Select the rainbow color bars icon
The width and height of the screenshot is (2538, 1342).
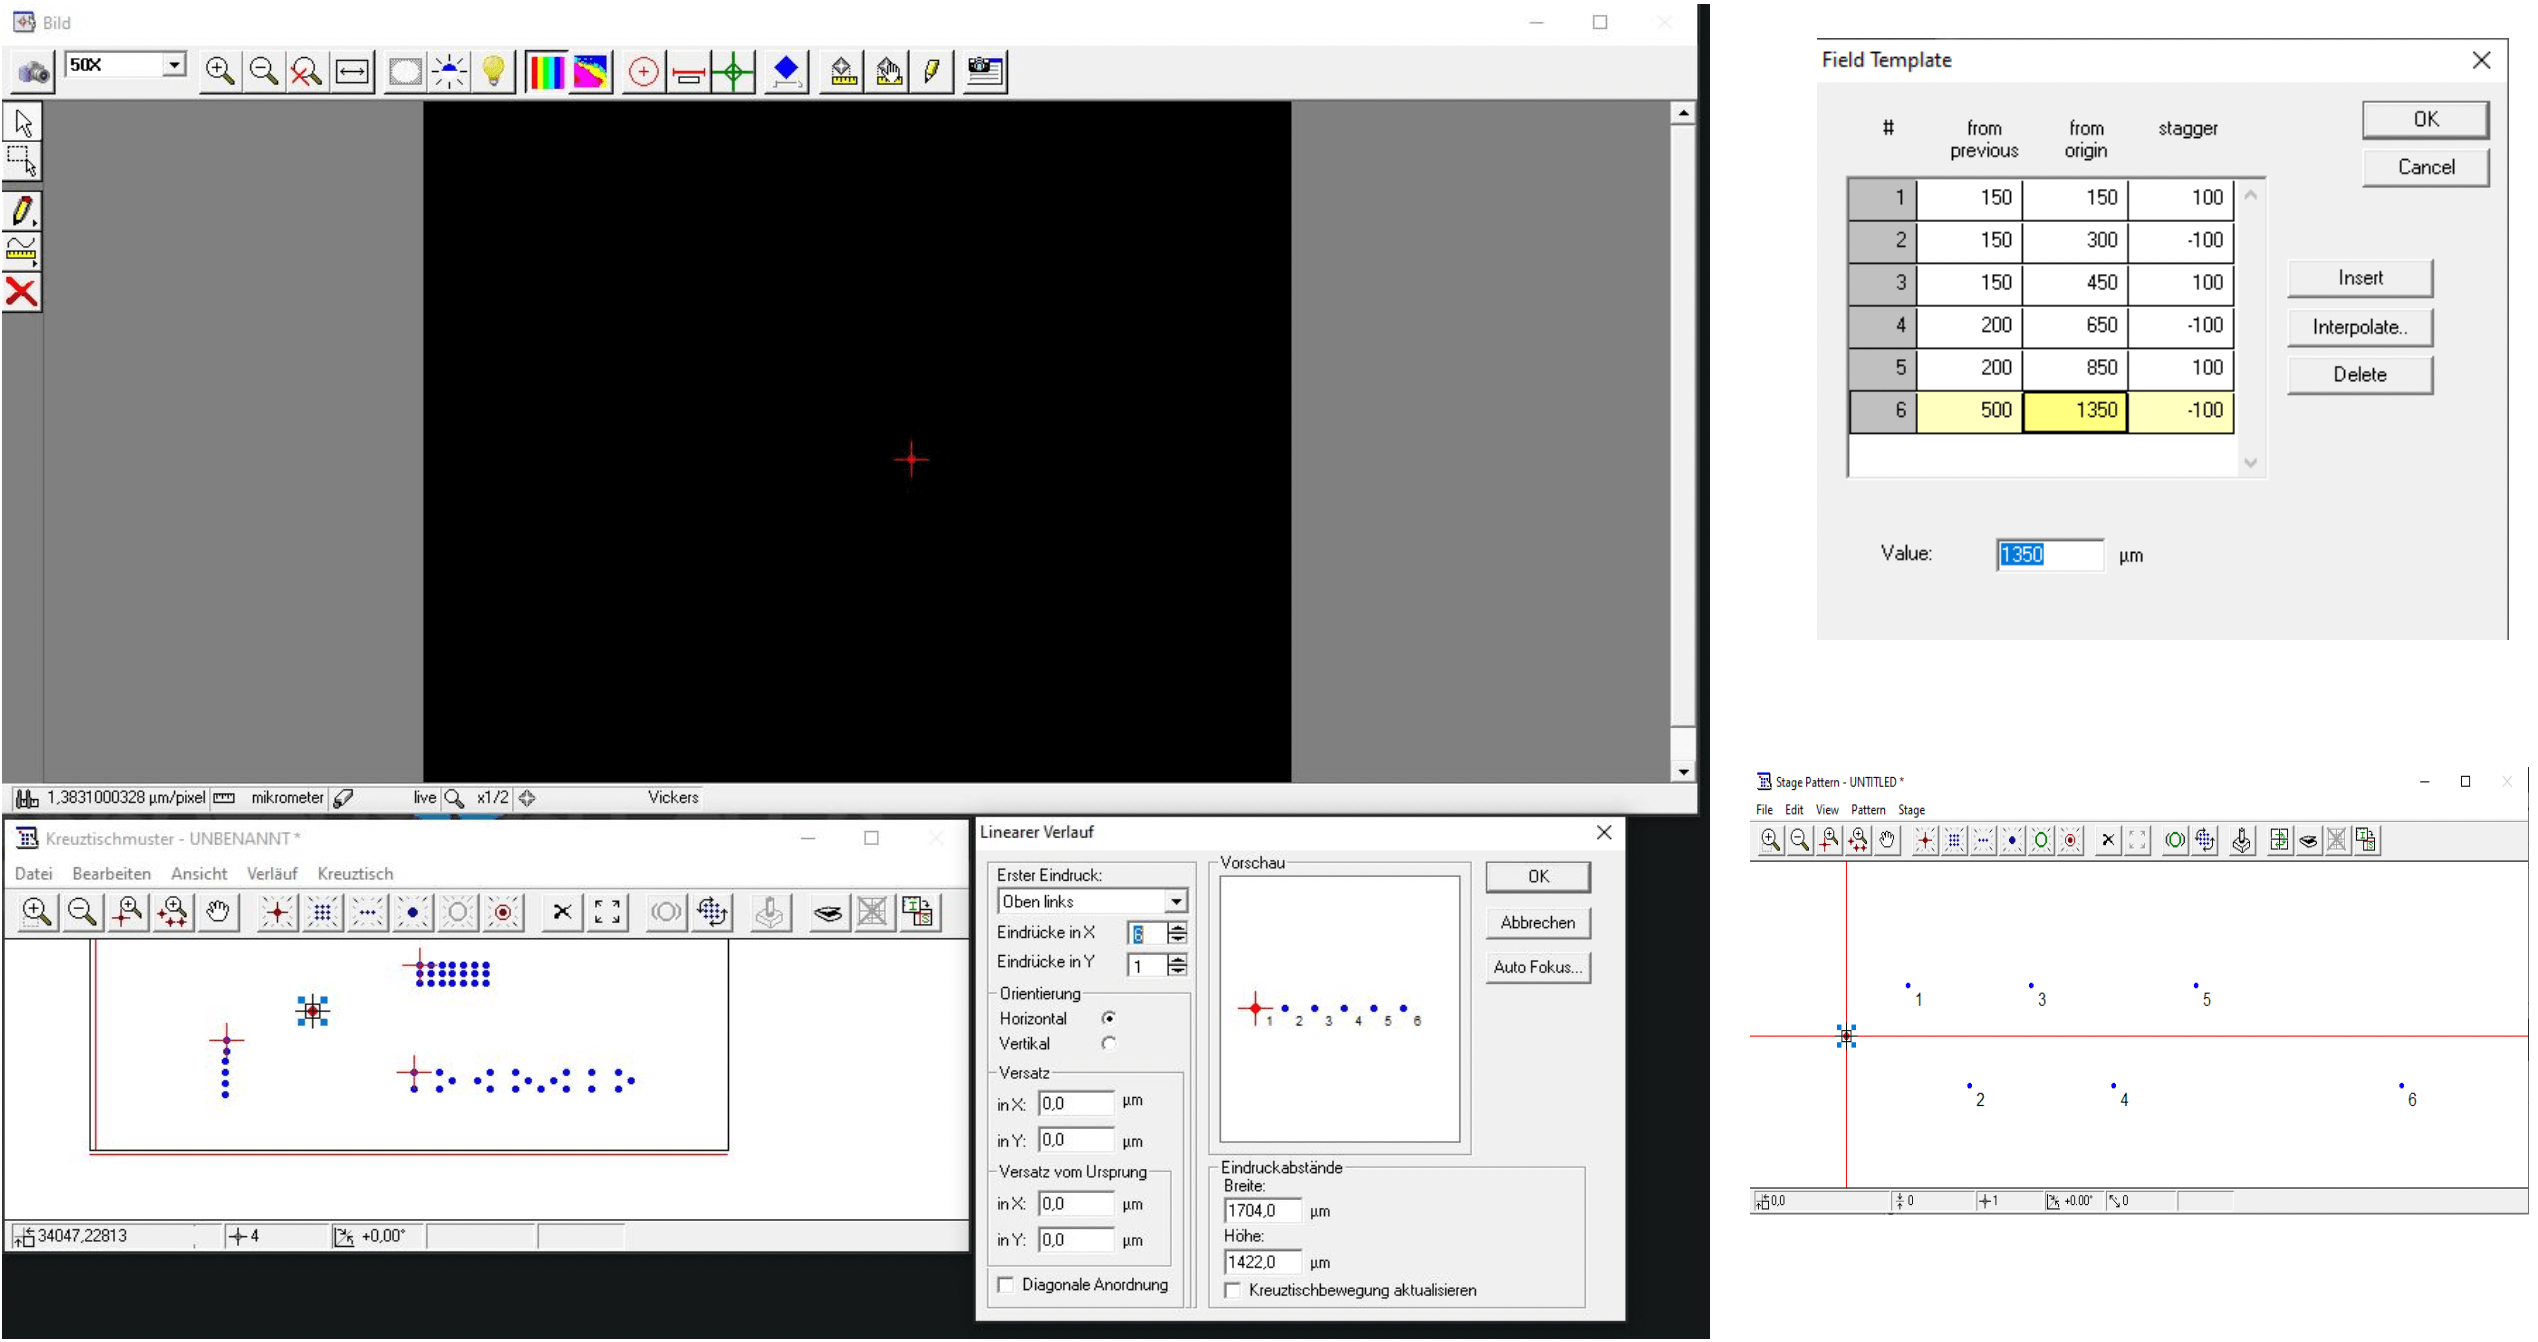pyautogui.click(x=546, y=72)
